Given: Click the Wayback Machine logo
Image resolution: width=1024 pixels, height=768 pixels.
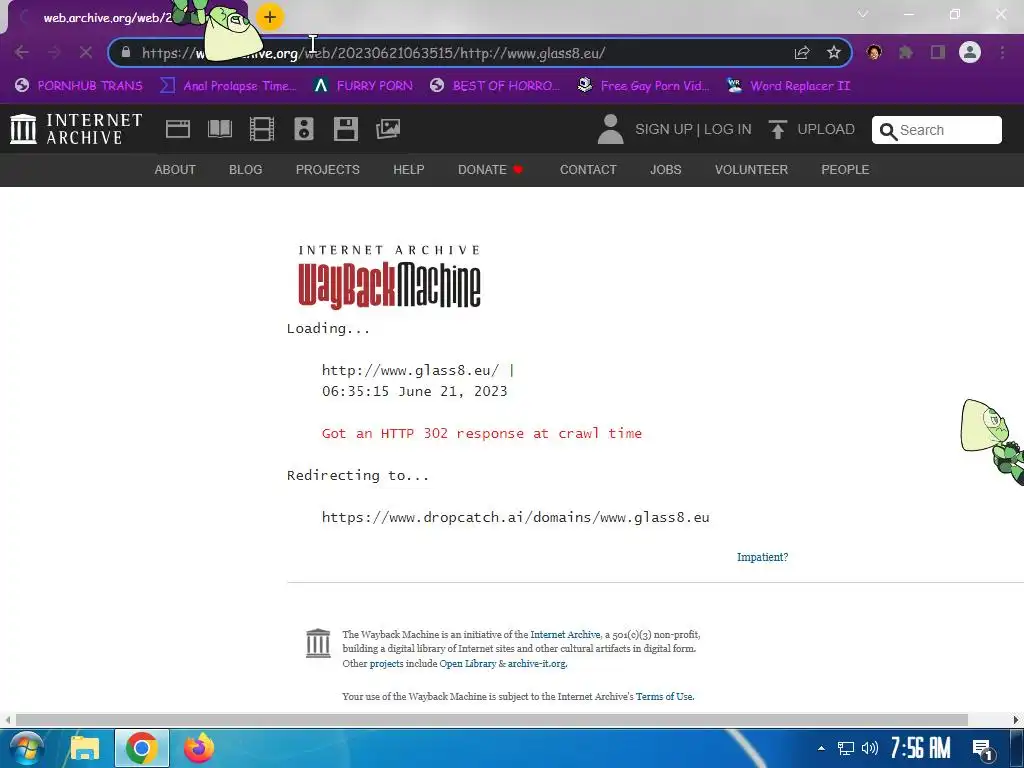Looking at the screenshot, I should (x=390, y=277).
